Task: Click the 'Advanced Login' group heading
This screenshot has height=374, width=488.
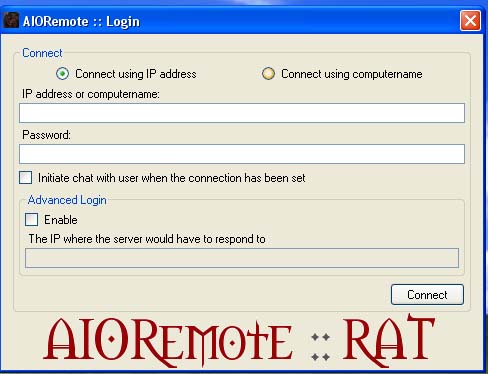Action: click(x=67, y=200)
